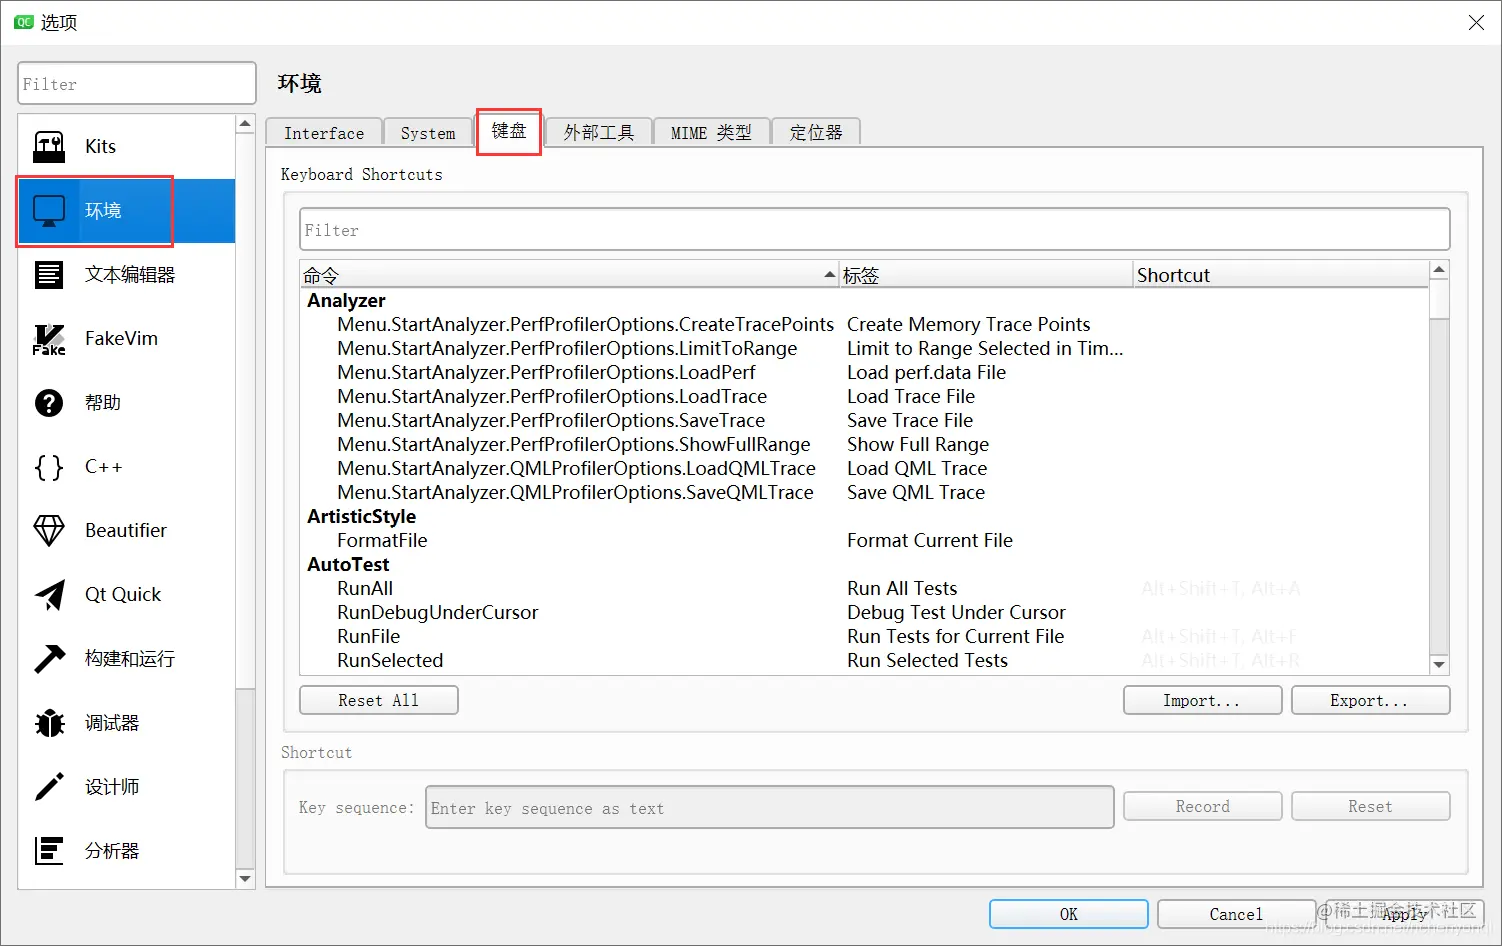
Task: Click the category list scroll-down arrow
Action: click(245, 879)
